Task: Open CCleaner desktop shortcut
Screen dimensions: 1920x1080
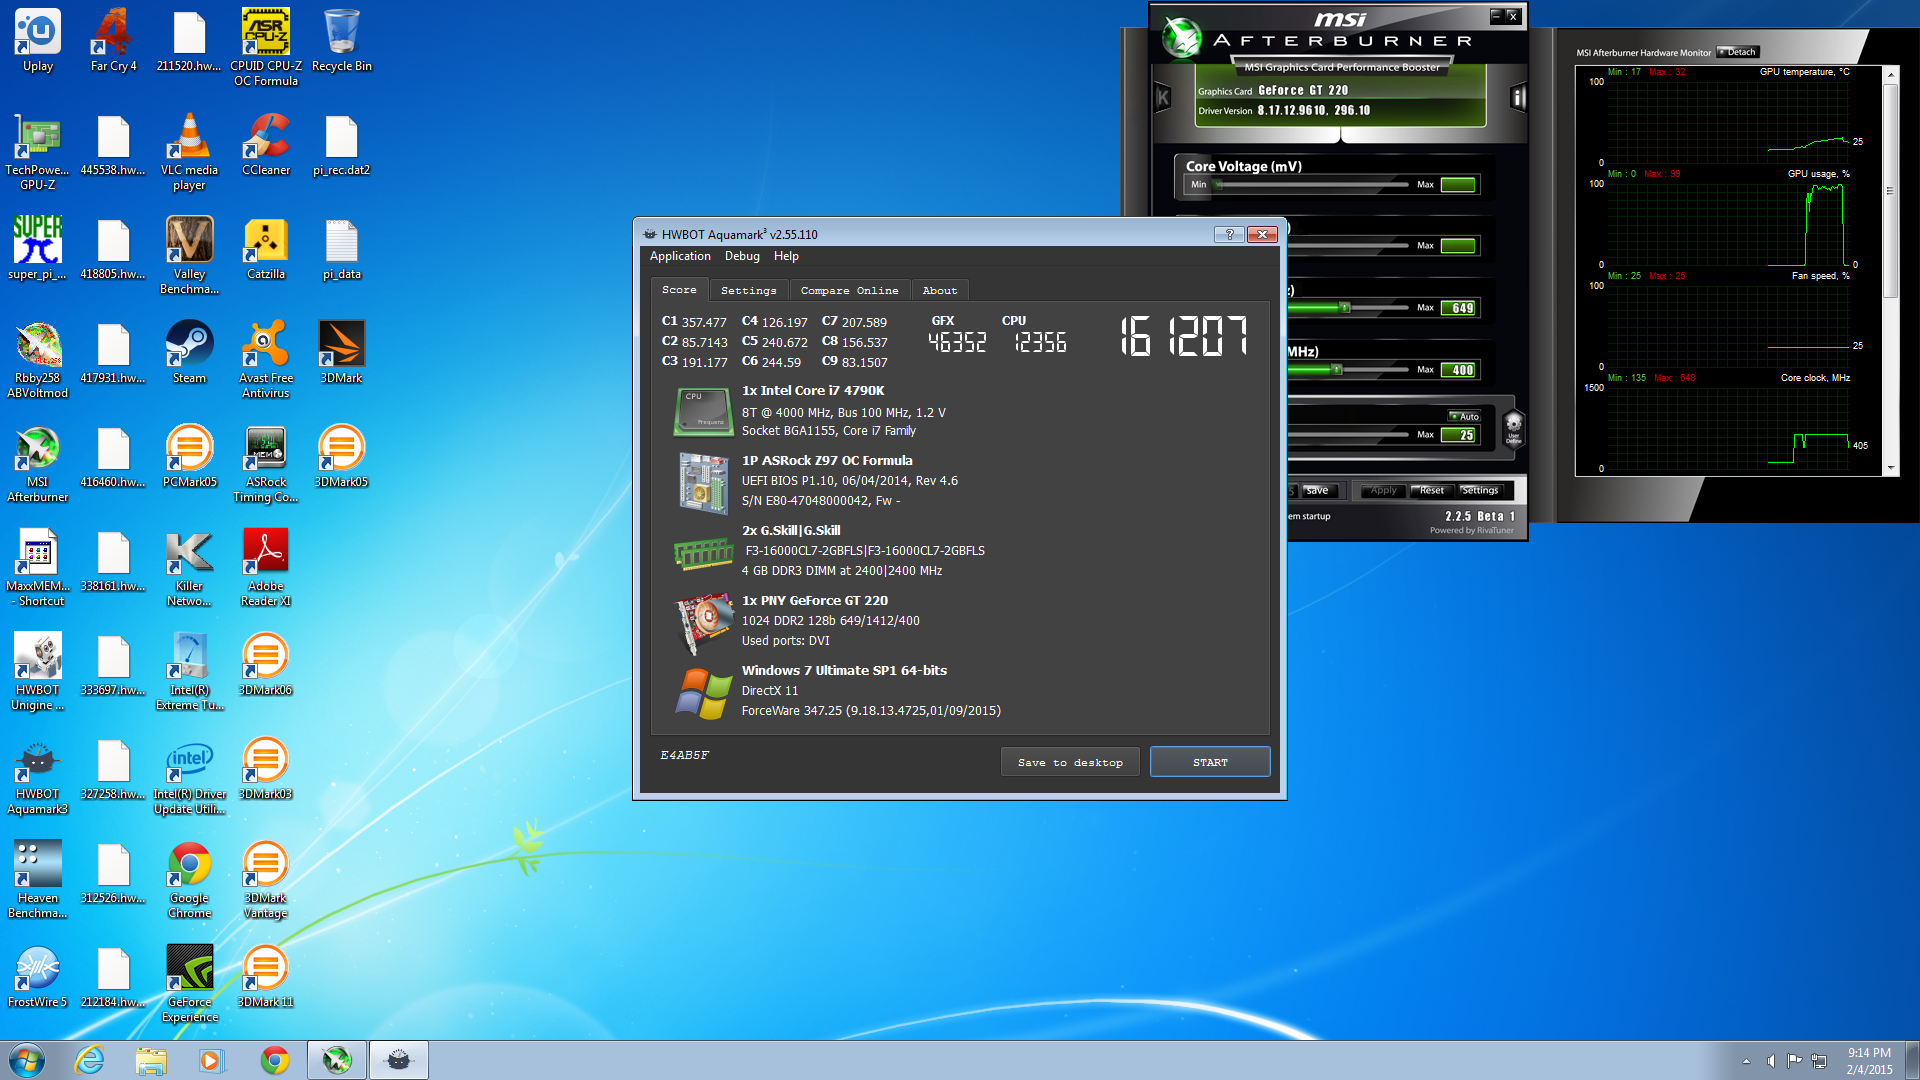Action: [266, 145]
